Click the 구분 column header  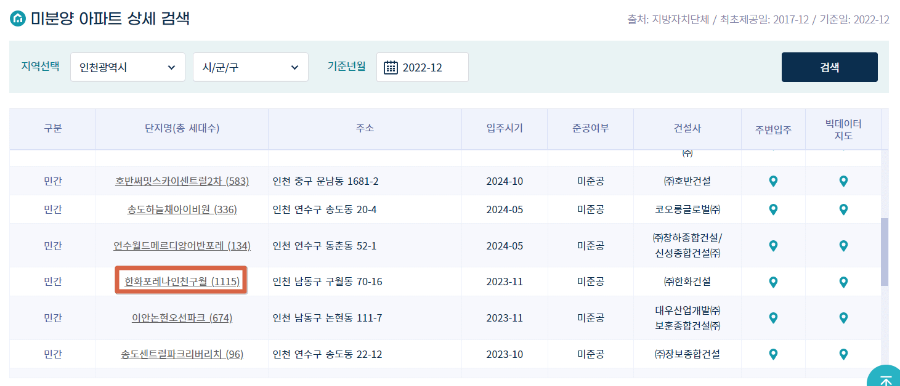click(52, 129)
